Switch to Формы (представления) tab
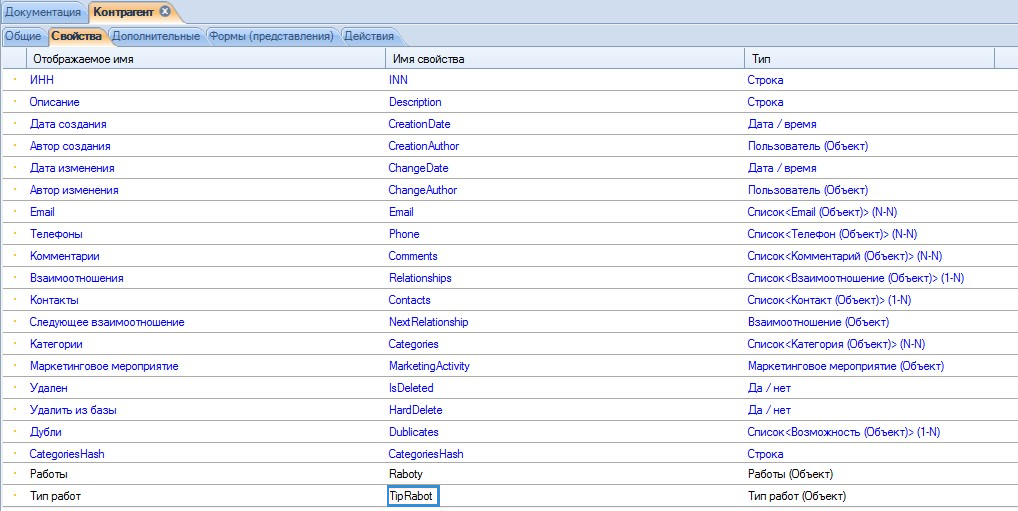The height and width of the screenshot is (511, 1018). (271, 36)
